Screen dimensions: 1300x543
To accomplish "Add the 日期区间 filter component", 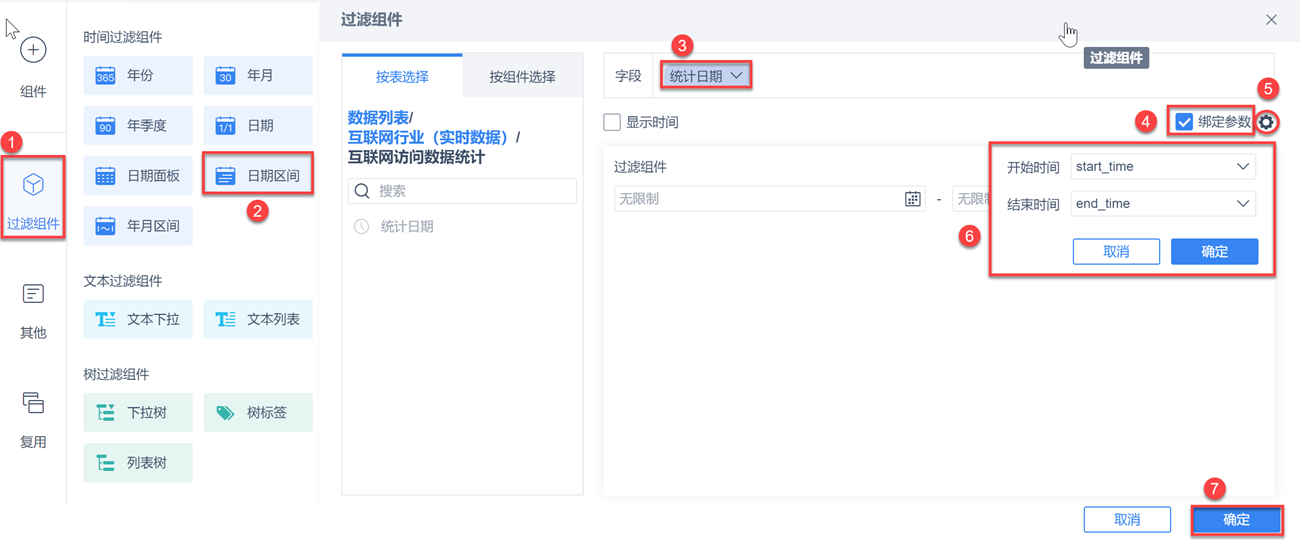I will 258,175.
